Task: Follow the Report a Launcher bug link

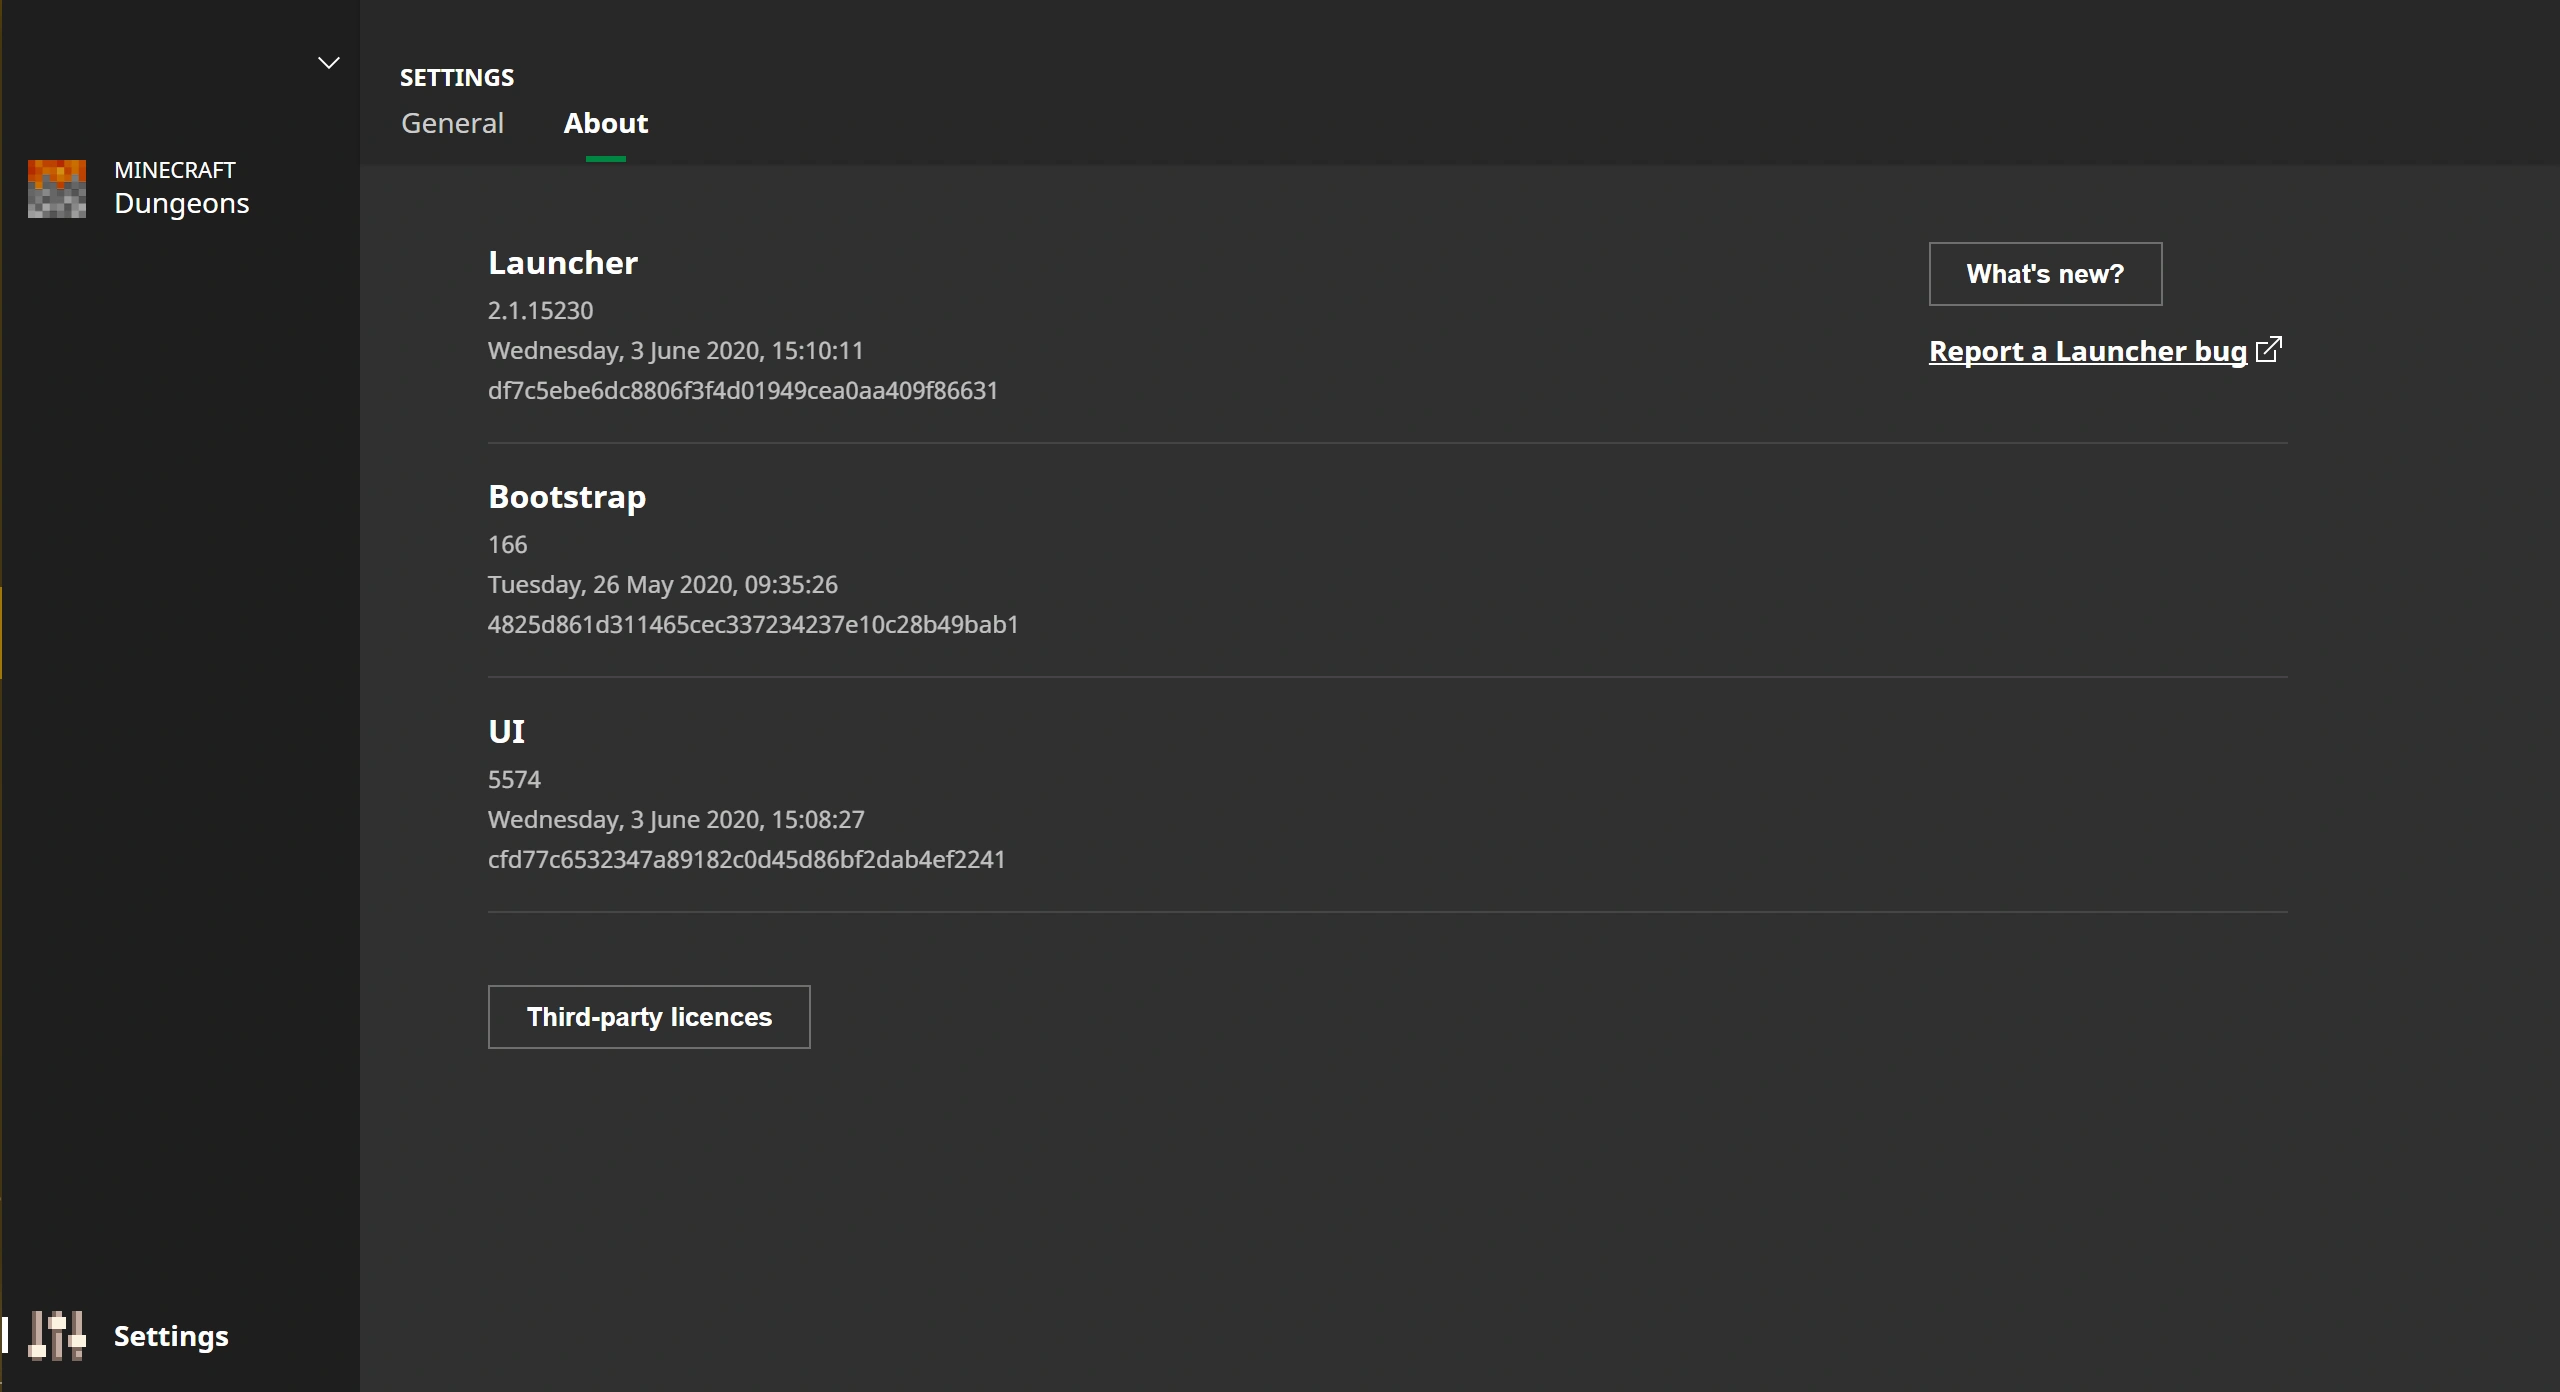Action: (x=2087, y=351)
